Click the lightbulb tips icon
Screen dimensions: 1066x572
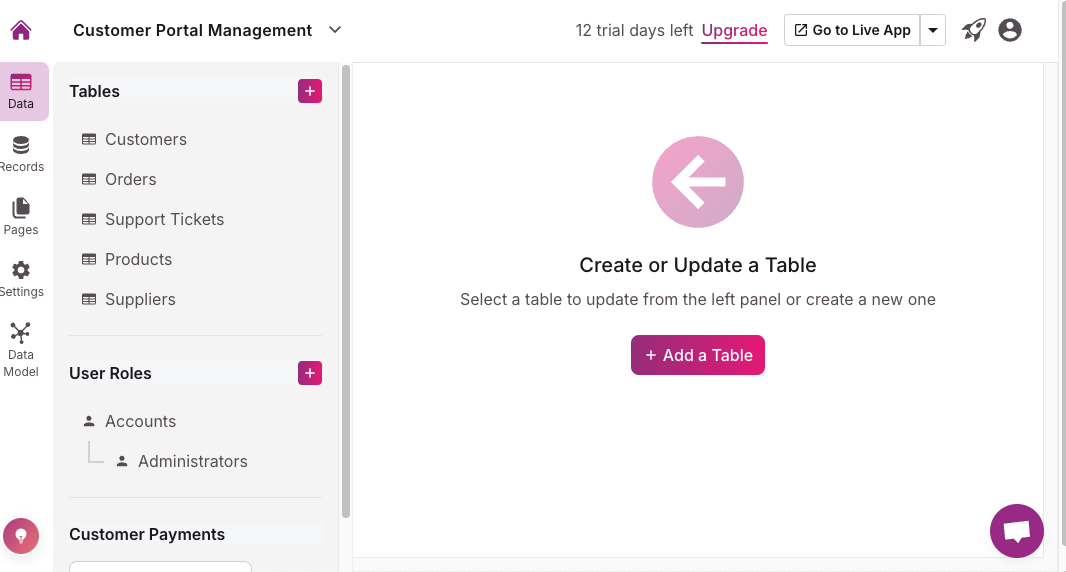pos(21,536)
